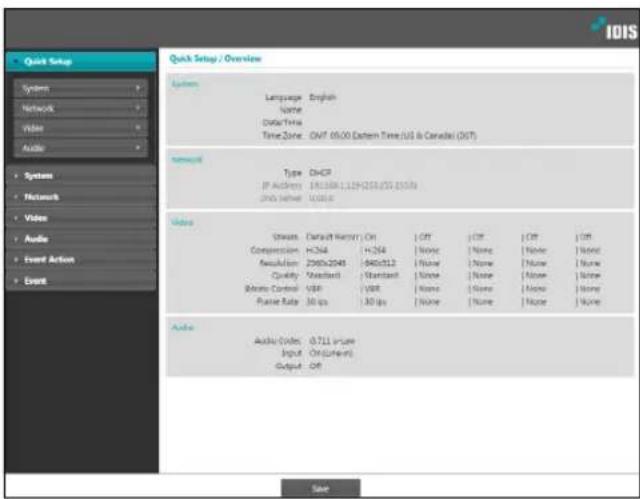Select the Language value English
Screen dimensions: 640x499
[x=322, y=97]
